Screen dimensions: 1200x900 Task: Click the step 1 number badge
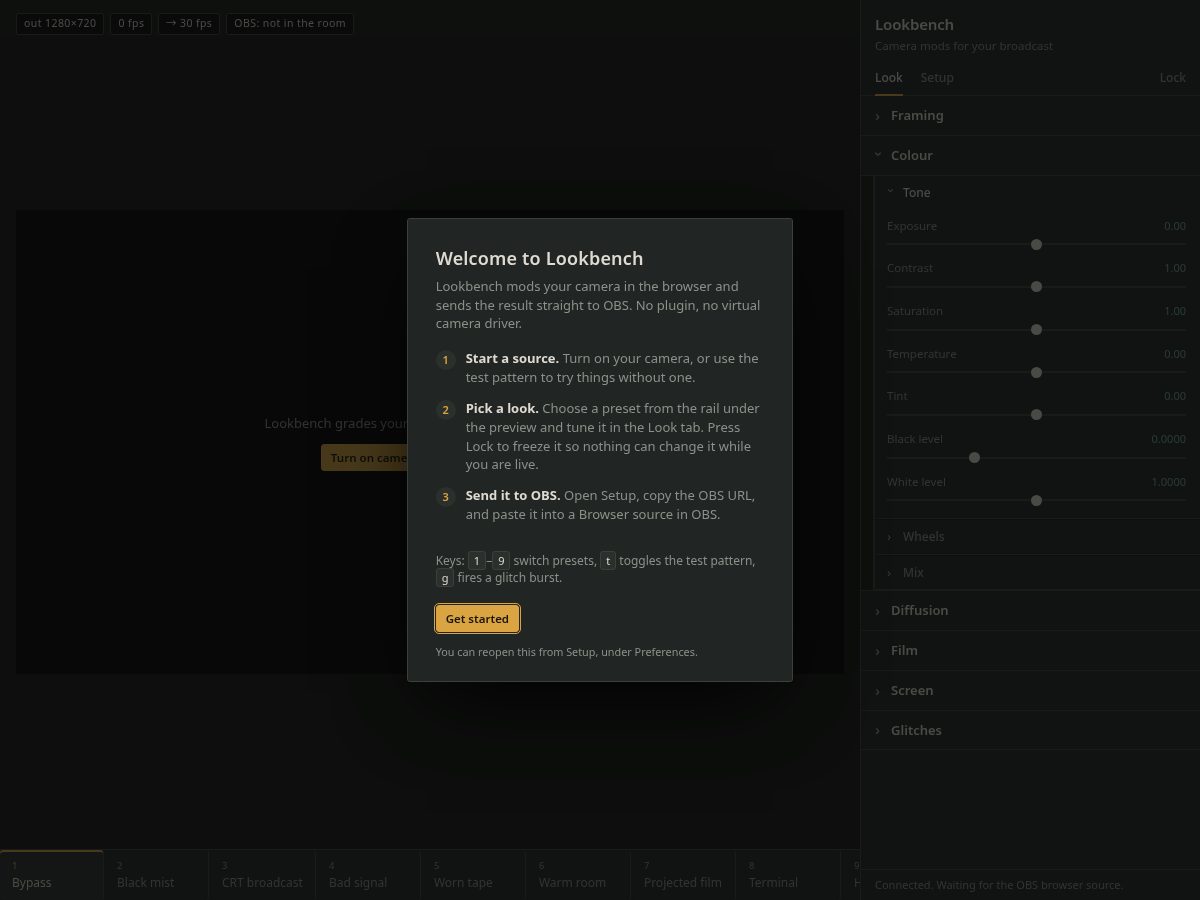[446, 360]
